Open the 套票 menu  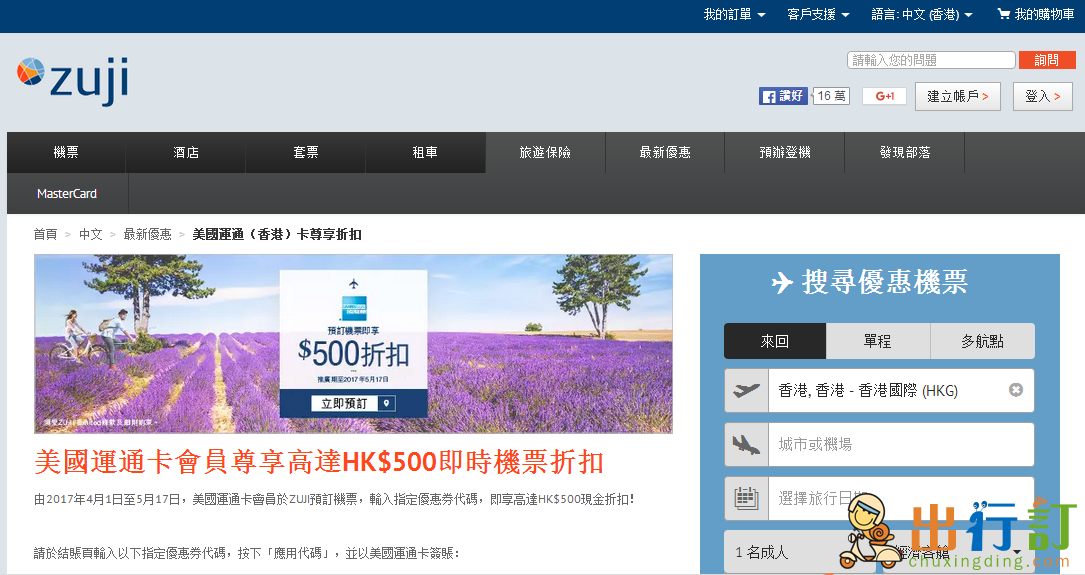306,152
